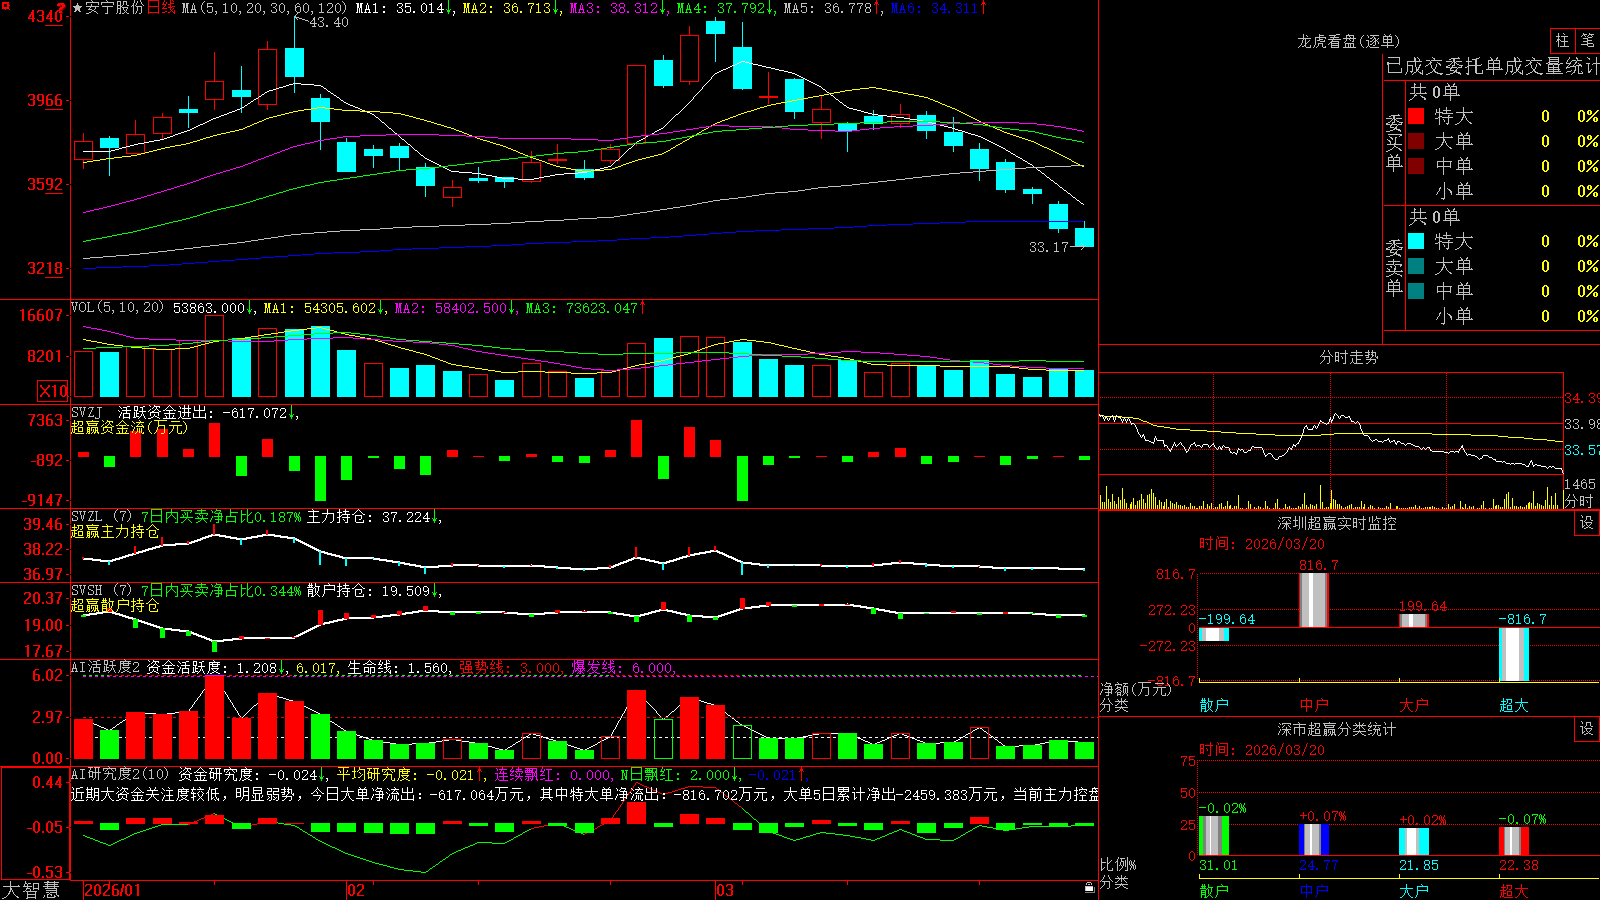The image size is (1600, 900).
Task: Select the cyan 特大 sell-order swatch
Action: [x=1416, y=241]
